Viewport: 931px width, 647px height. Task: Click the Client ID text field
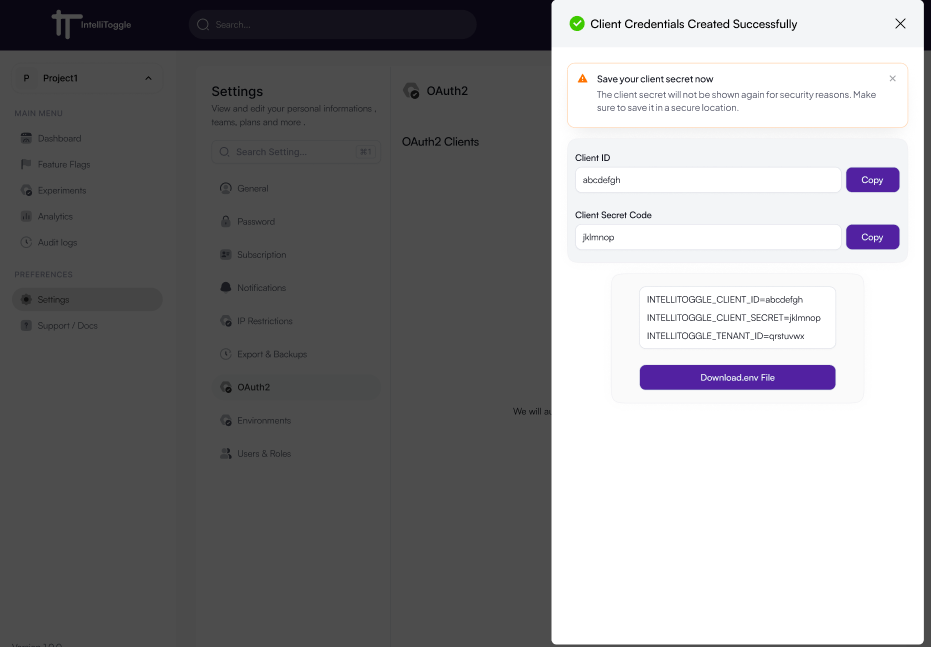707,180
